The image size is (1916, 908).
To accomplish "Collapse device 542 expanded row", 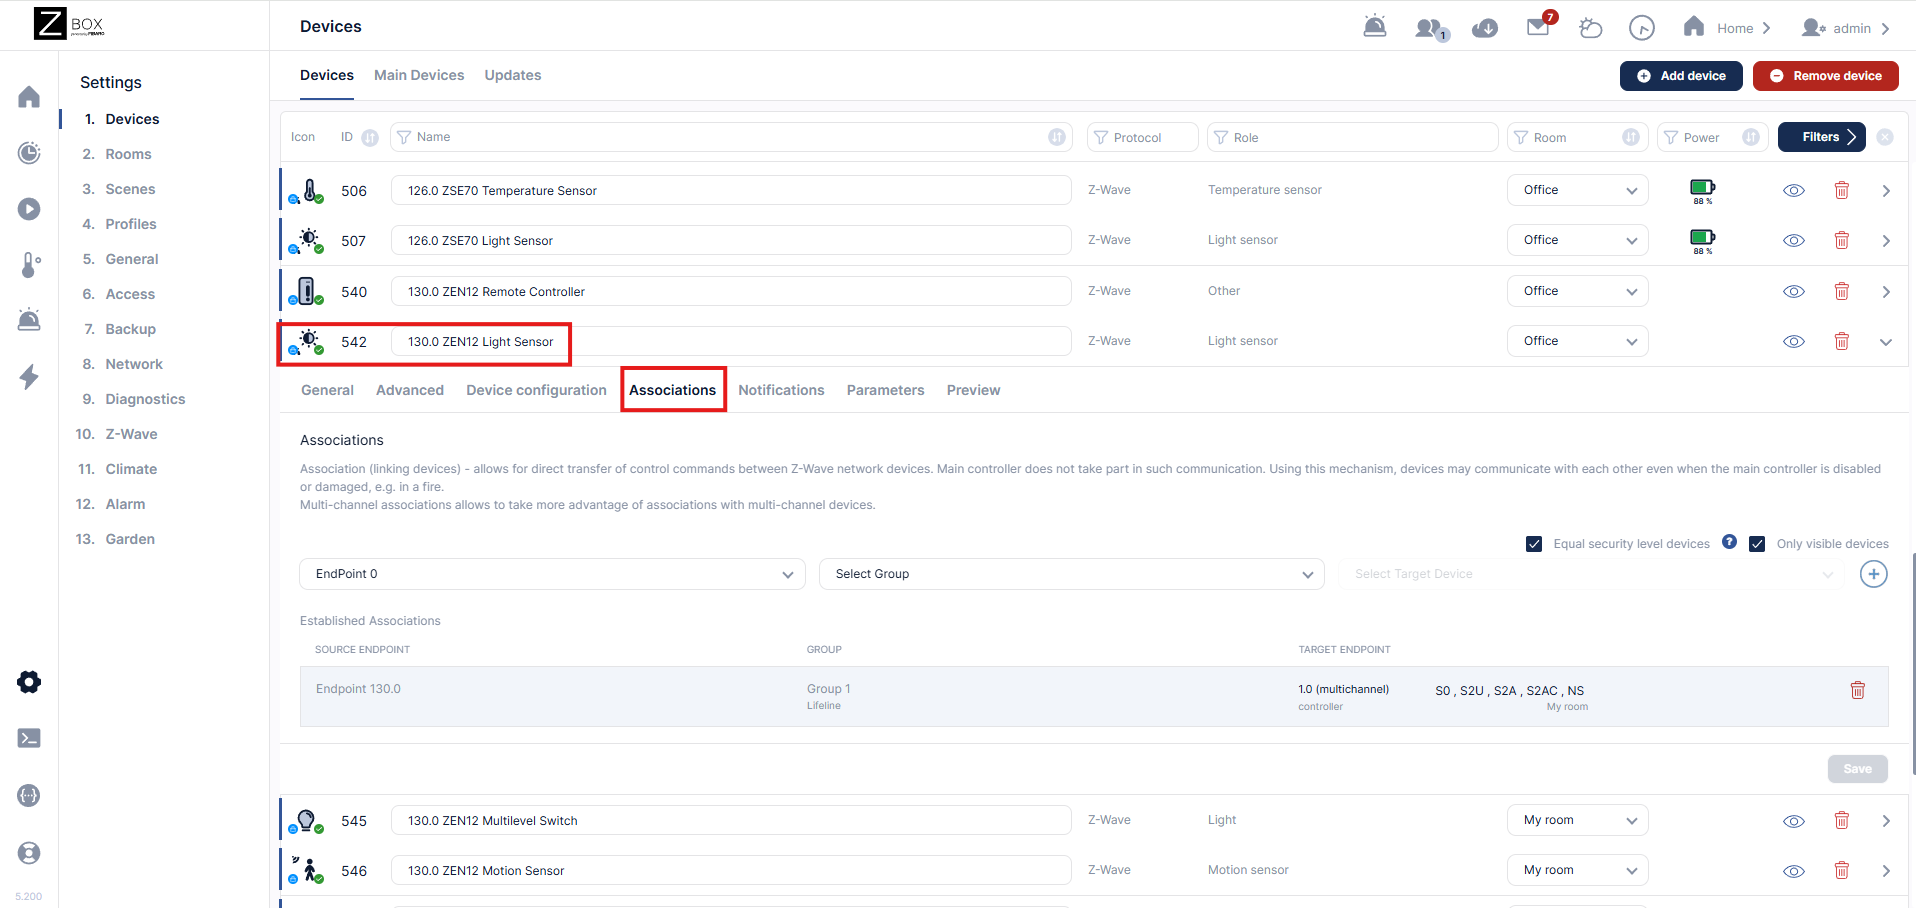I will (x=1886, y=341).
